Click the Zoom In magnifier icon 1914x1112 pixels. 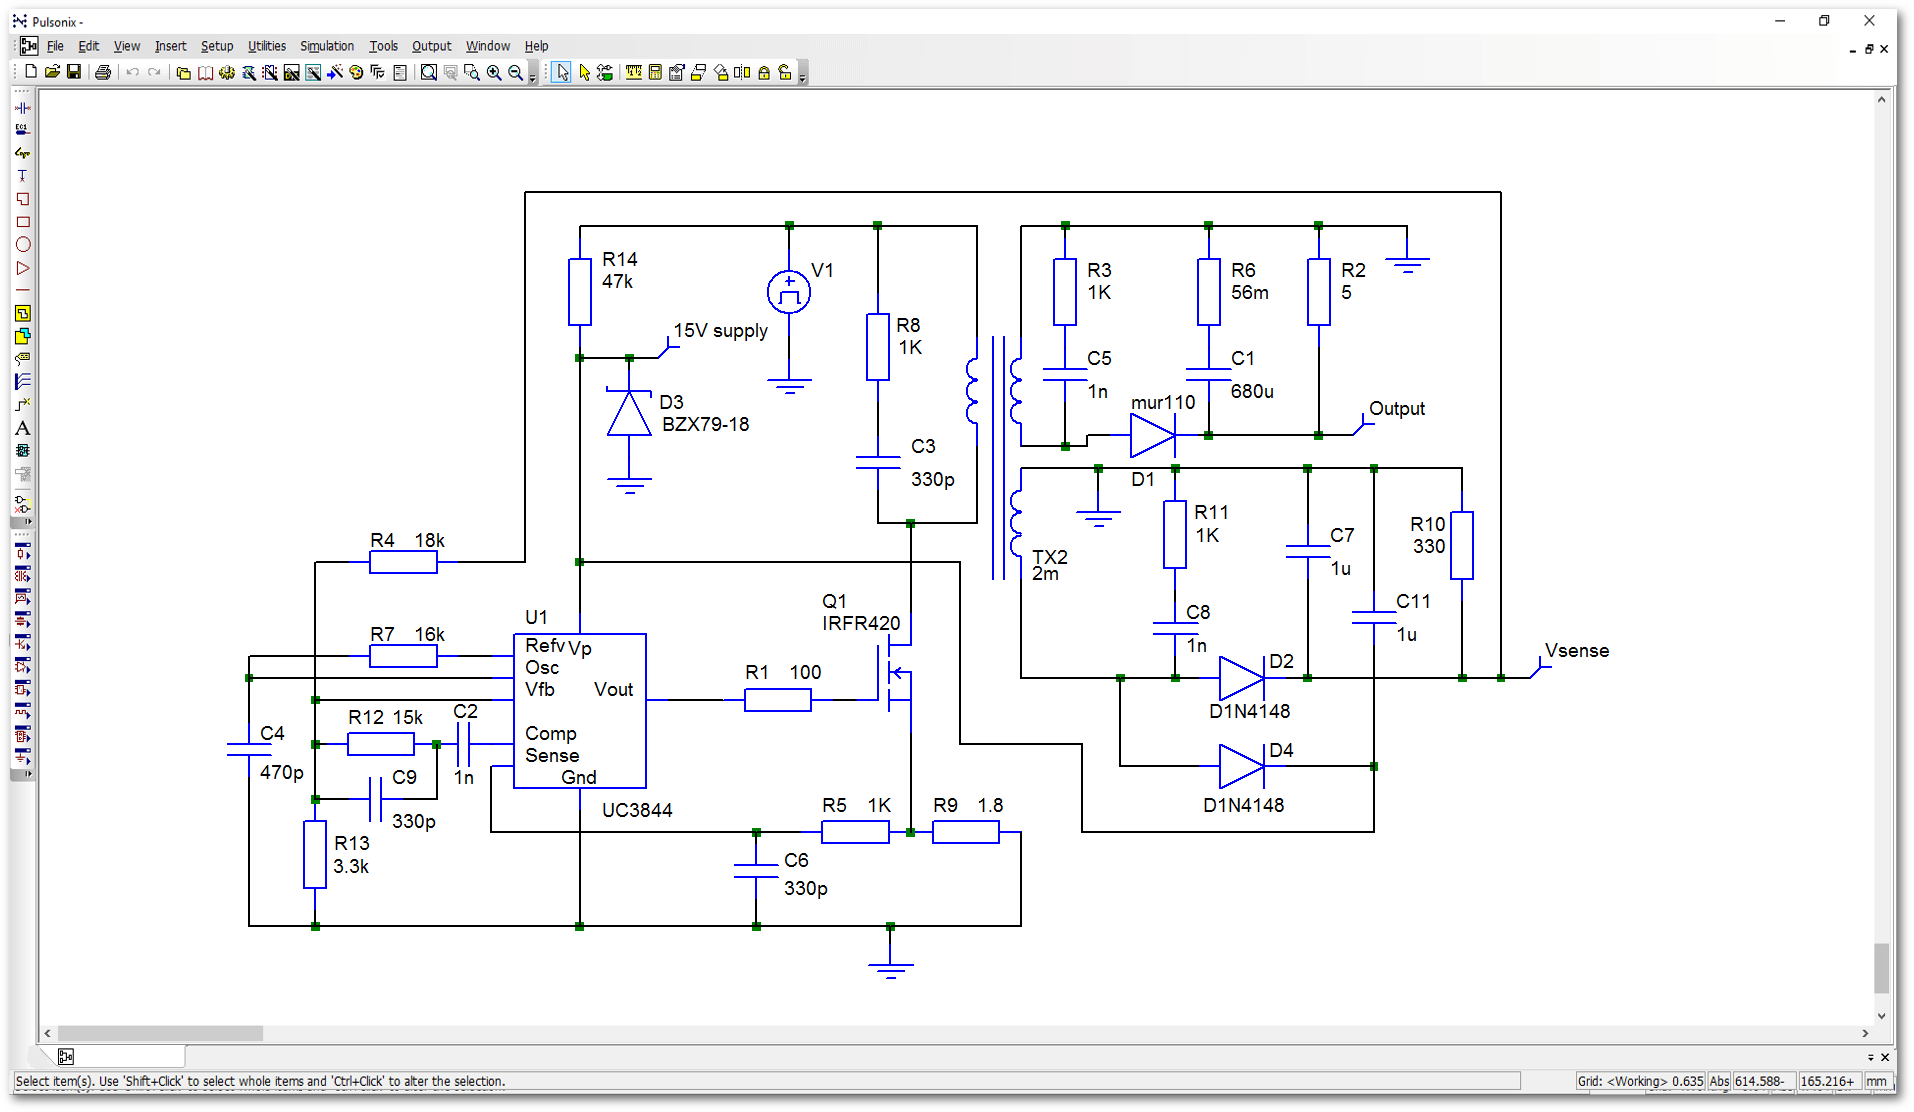pyautogui.click(x=494, y=72)
